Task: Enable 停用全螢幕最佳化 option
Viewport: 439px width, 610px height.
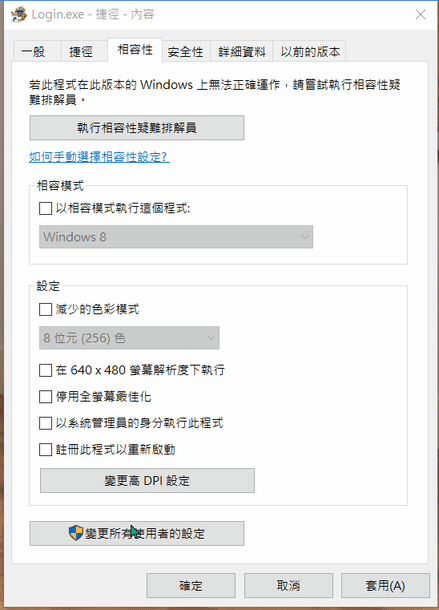Action: 46,396
